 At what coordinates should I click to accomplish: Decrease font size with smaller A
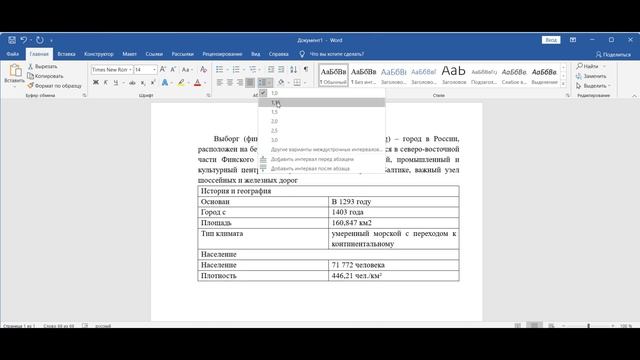[173, 70]
